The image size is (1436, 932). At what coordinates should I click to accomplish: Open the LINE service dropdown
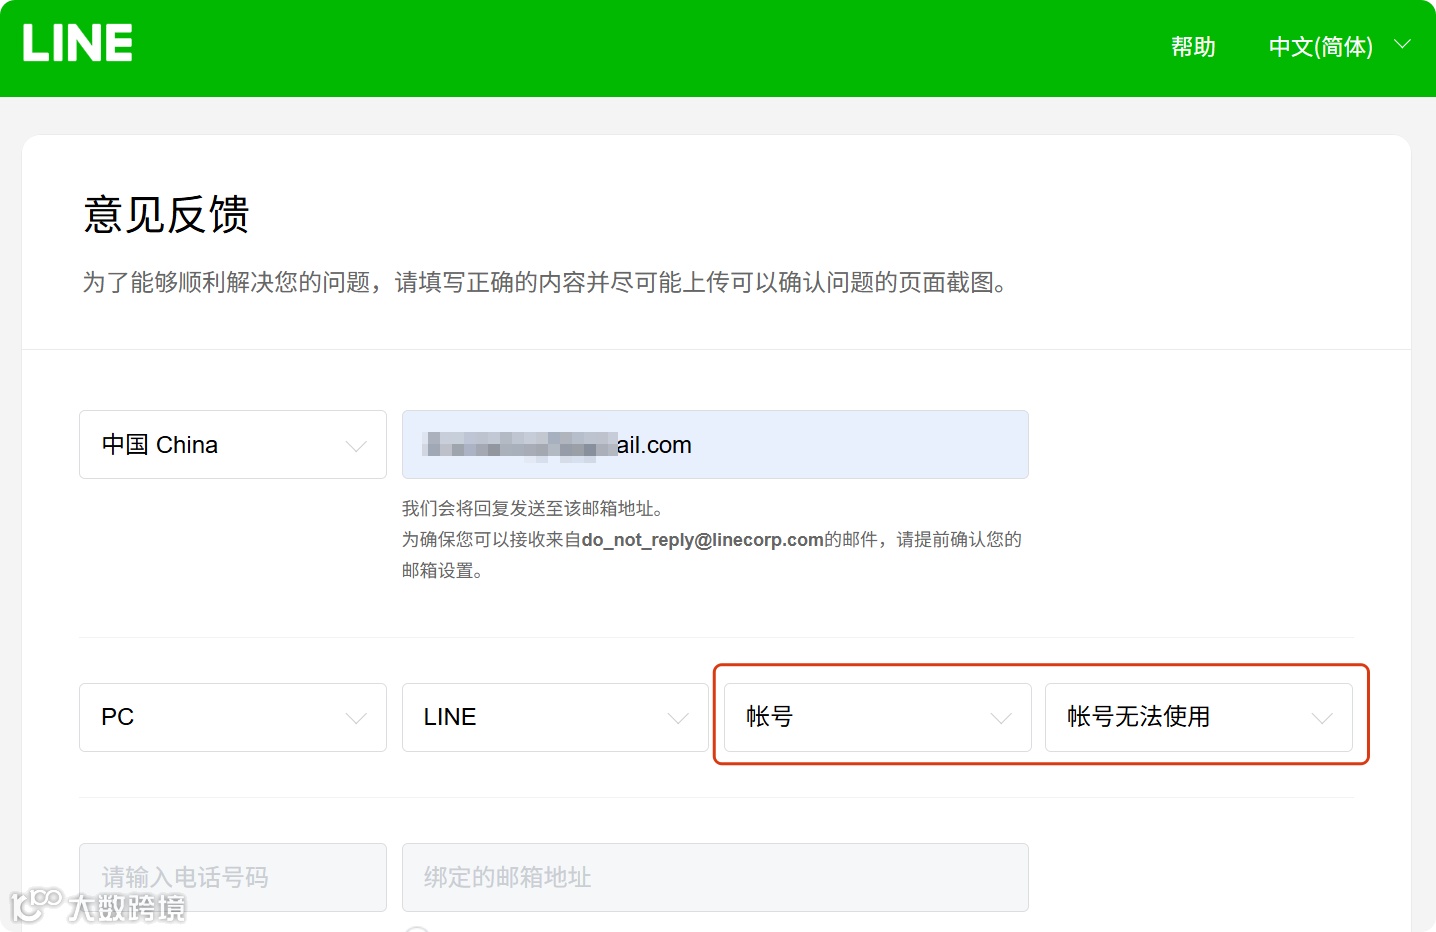[x=555, y=717]
